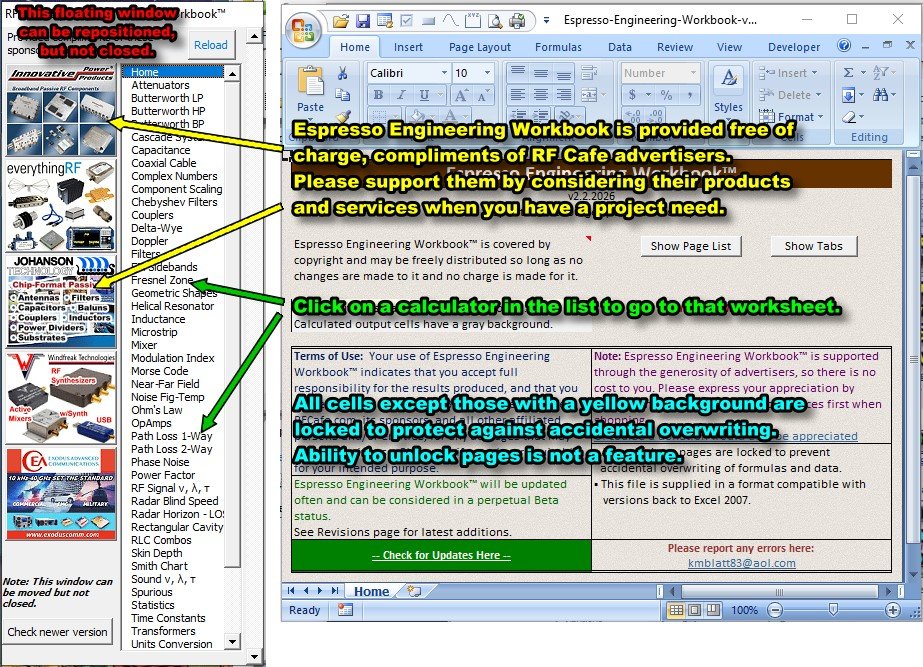Click the zoom slider handle in status bar

click(x=832, y=610)
